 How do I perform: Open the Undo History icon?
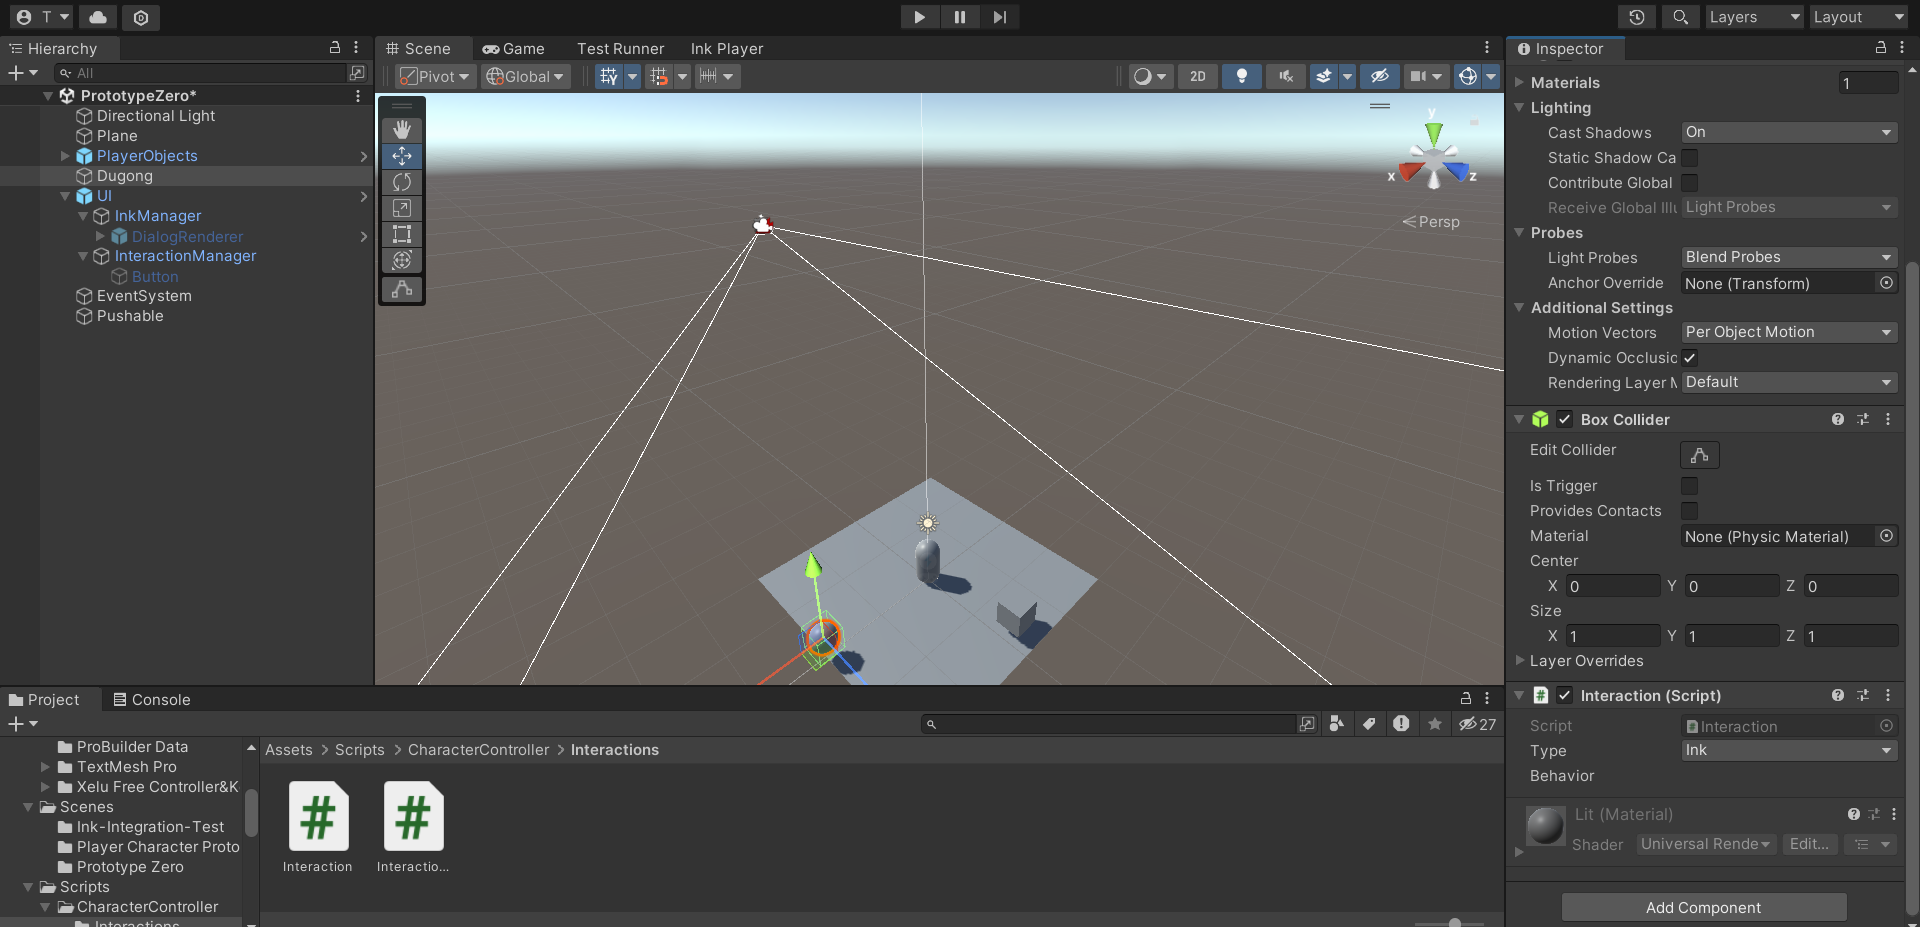[x=1636, y=17]
